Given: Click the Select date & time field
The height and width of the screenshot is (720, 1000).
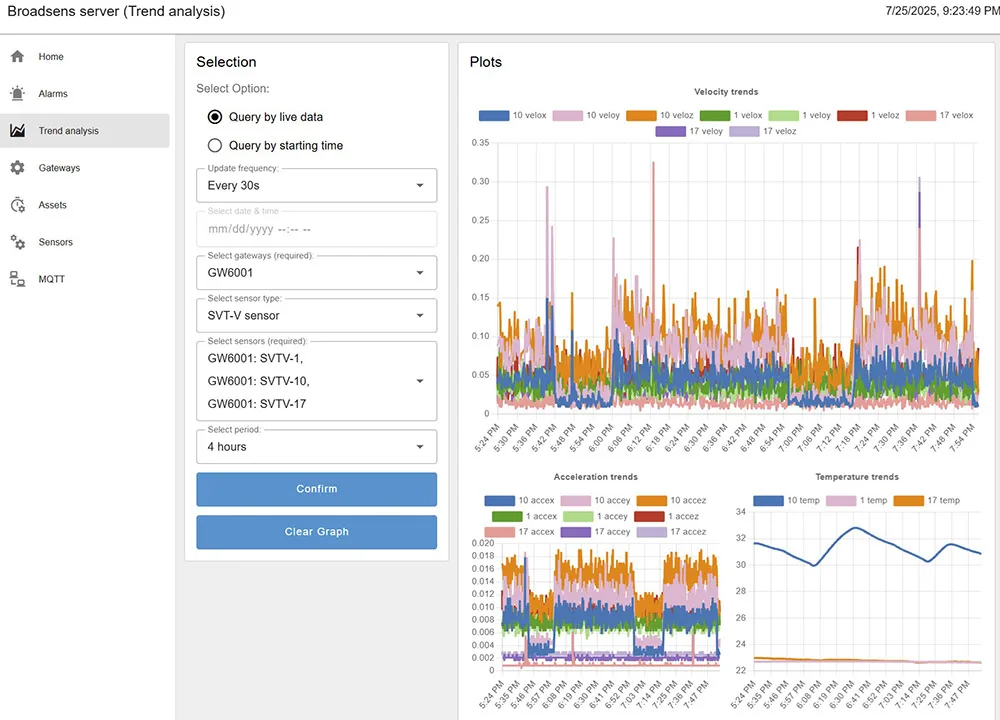Looking at the screenshot, I should click(316, 229).
